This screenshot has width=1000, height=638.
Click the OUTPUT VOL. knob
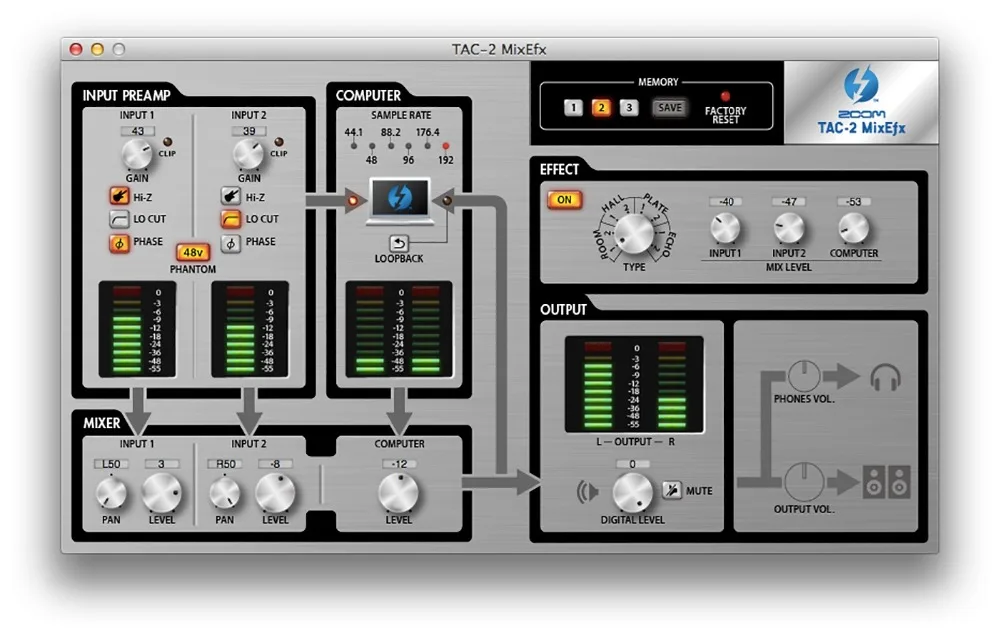pyautogui.click(x=804, y=482)
